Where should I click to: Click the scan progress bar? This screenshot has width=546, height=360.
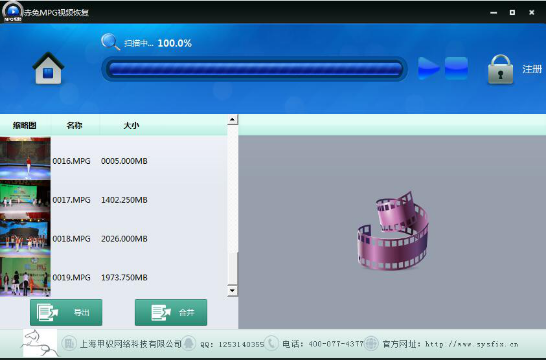click(254, 69)
